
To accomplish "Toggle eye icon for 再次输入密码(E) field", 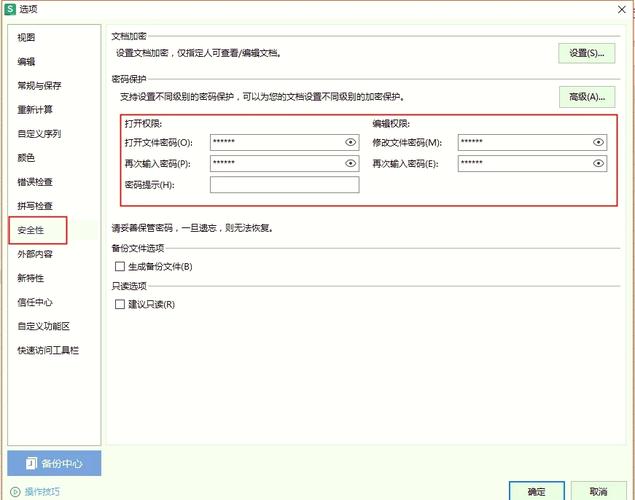I will click(x=598, y=163).
